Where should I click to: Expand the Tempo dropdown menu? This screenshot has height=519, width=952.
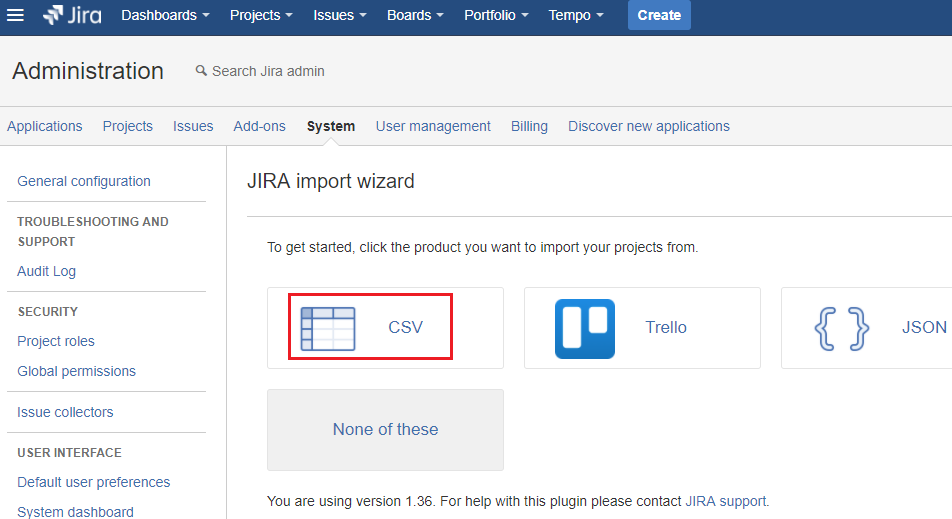[576, 15]
